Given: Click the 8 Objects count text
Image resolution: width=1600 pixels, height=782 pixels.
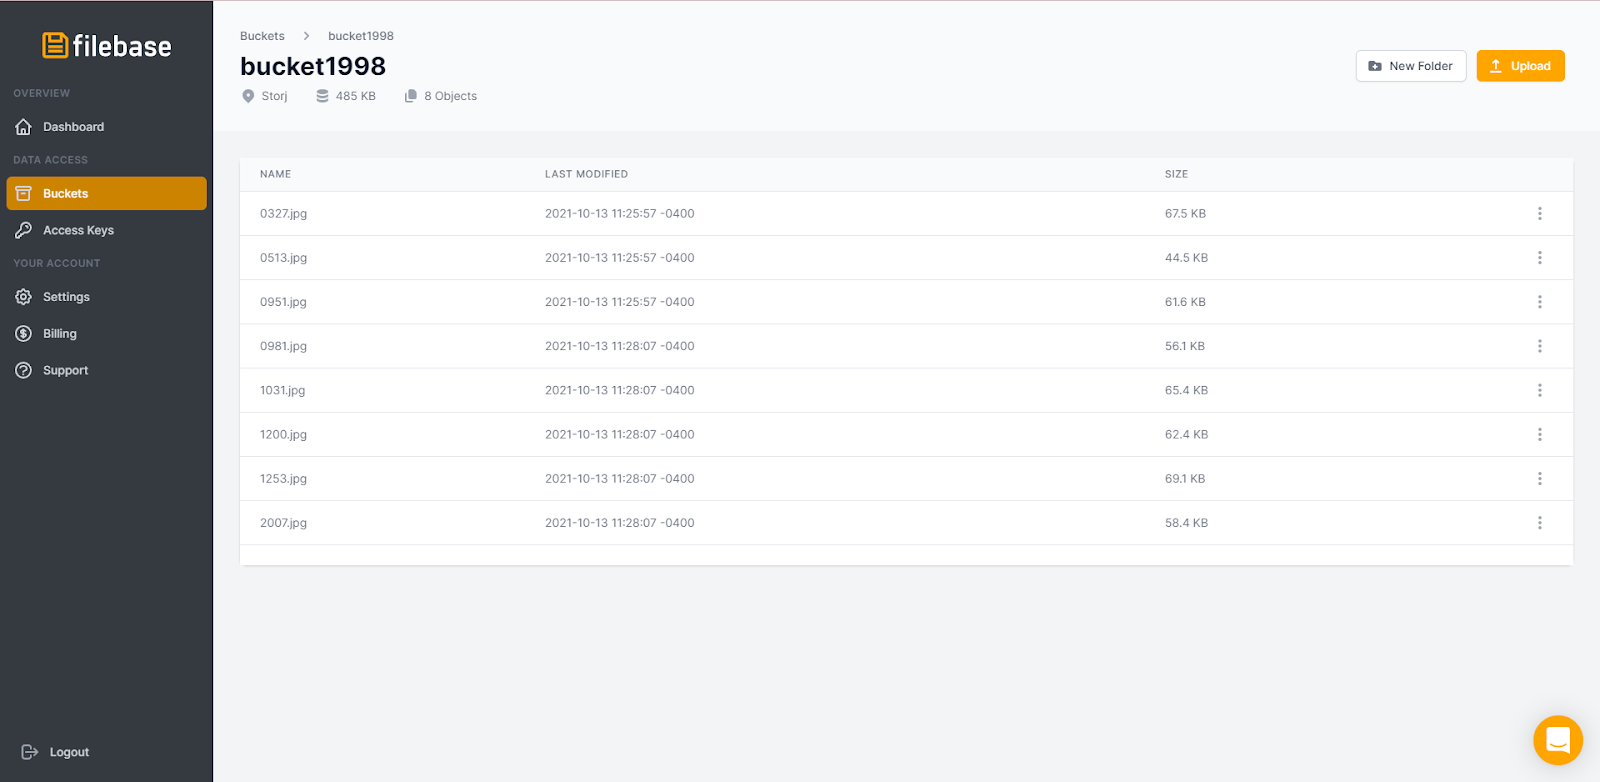Looking at the screenshot, I should [451, 96].
